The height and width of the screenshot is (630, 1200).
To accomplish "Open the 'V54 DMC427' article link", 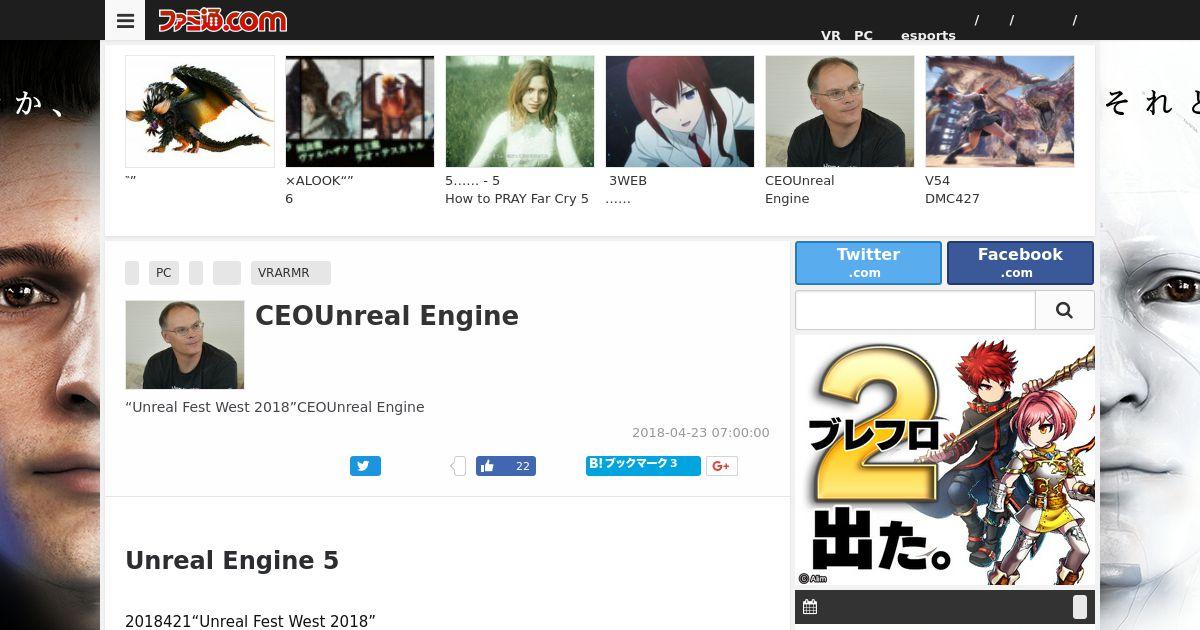I will tap(952, 190).
